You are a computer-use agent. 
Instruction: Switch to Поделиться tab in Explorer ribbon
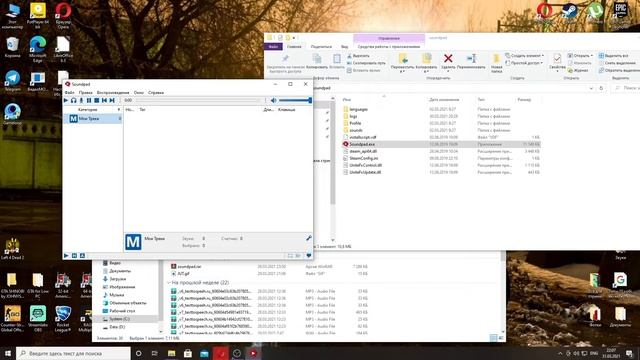coord(321,47)
